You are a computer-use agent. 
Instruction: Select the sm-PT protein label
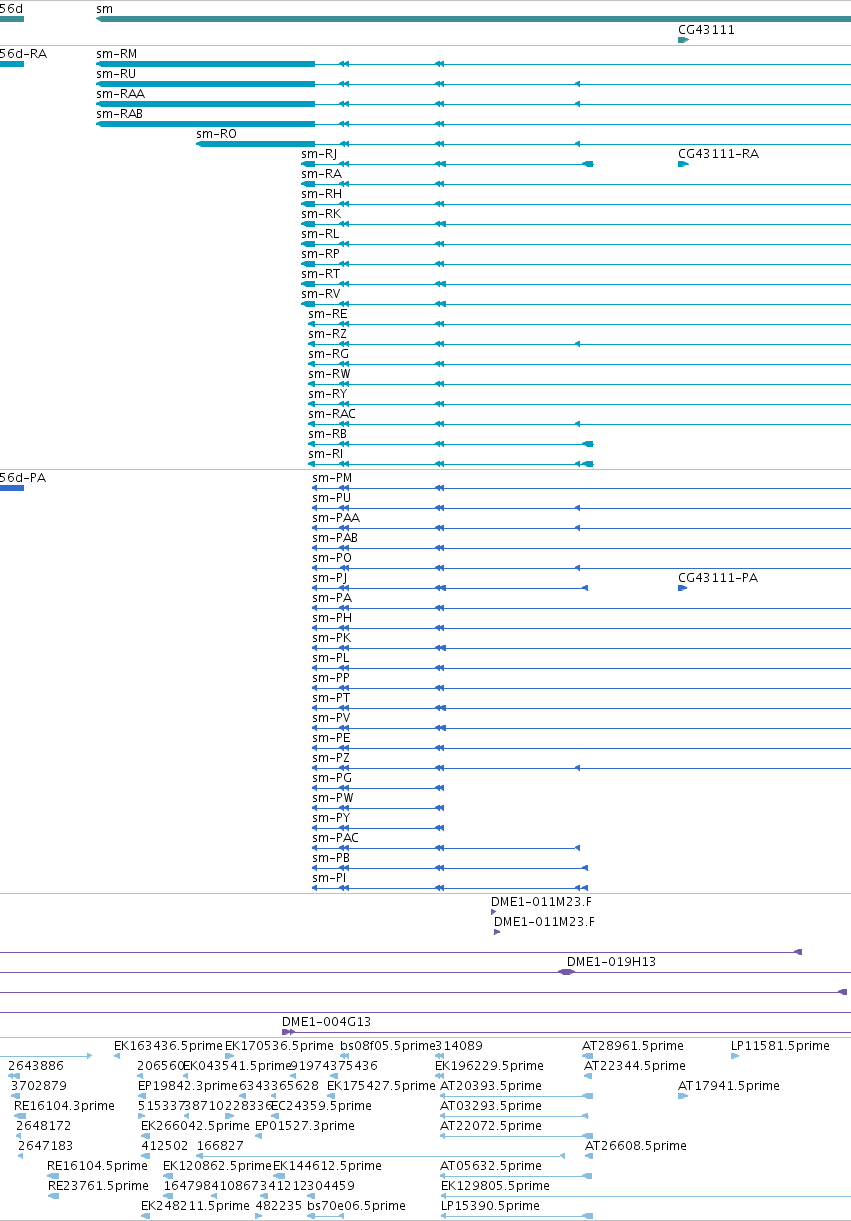331,698
